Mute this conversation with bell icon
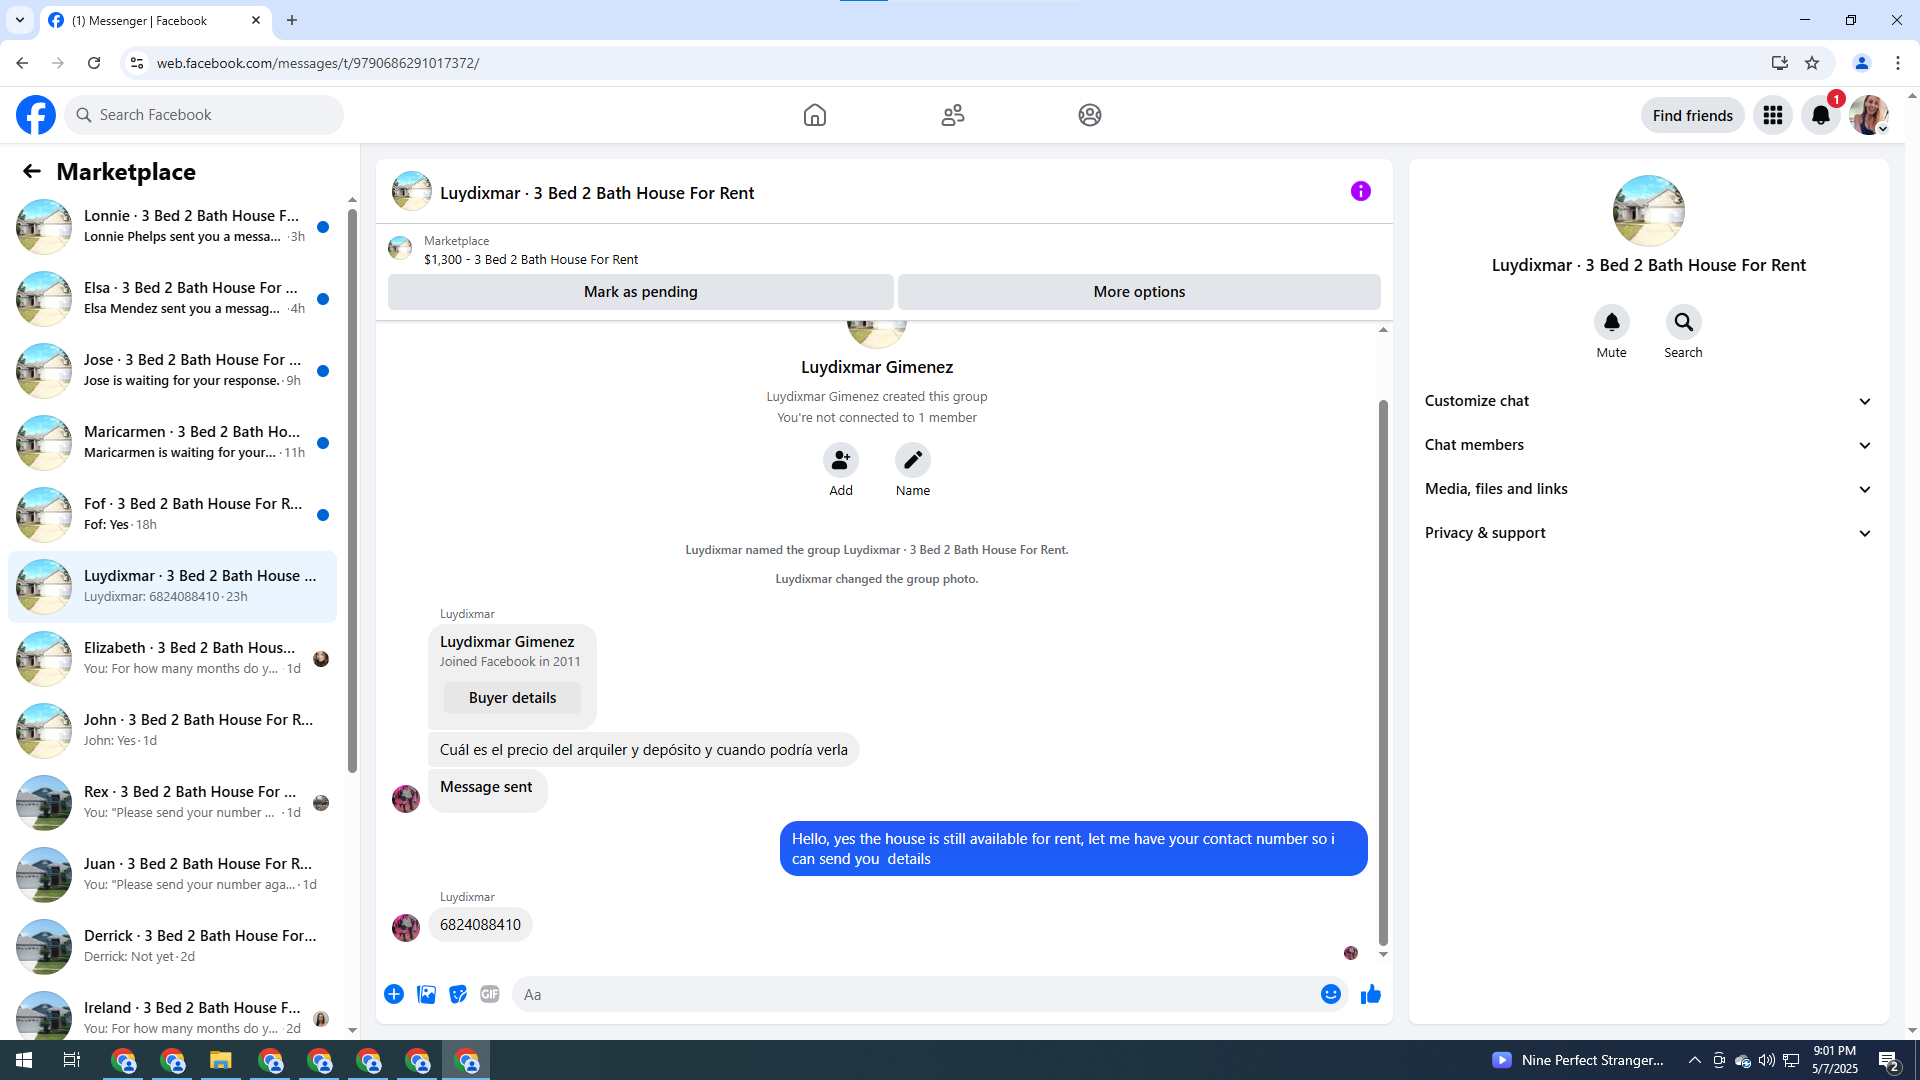 click(x=1611, y=322)
